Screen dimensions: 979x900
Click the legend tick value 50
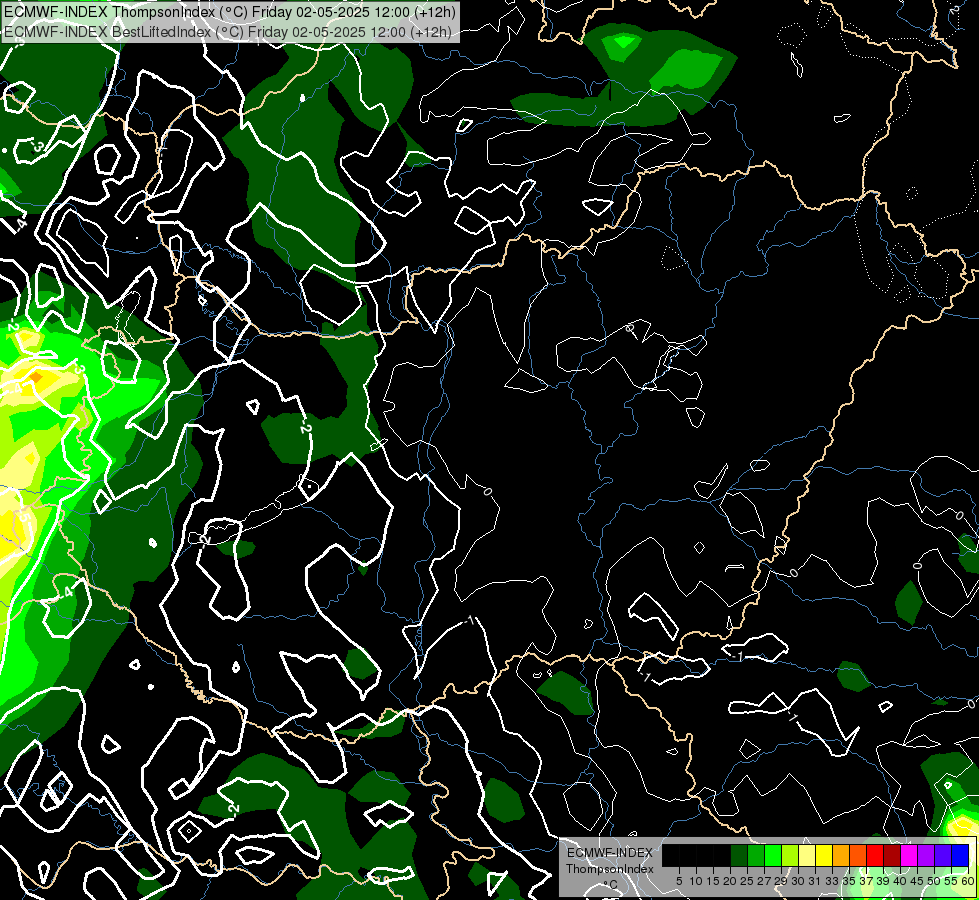(935, 881)
